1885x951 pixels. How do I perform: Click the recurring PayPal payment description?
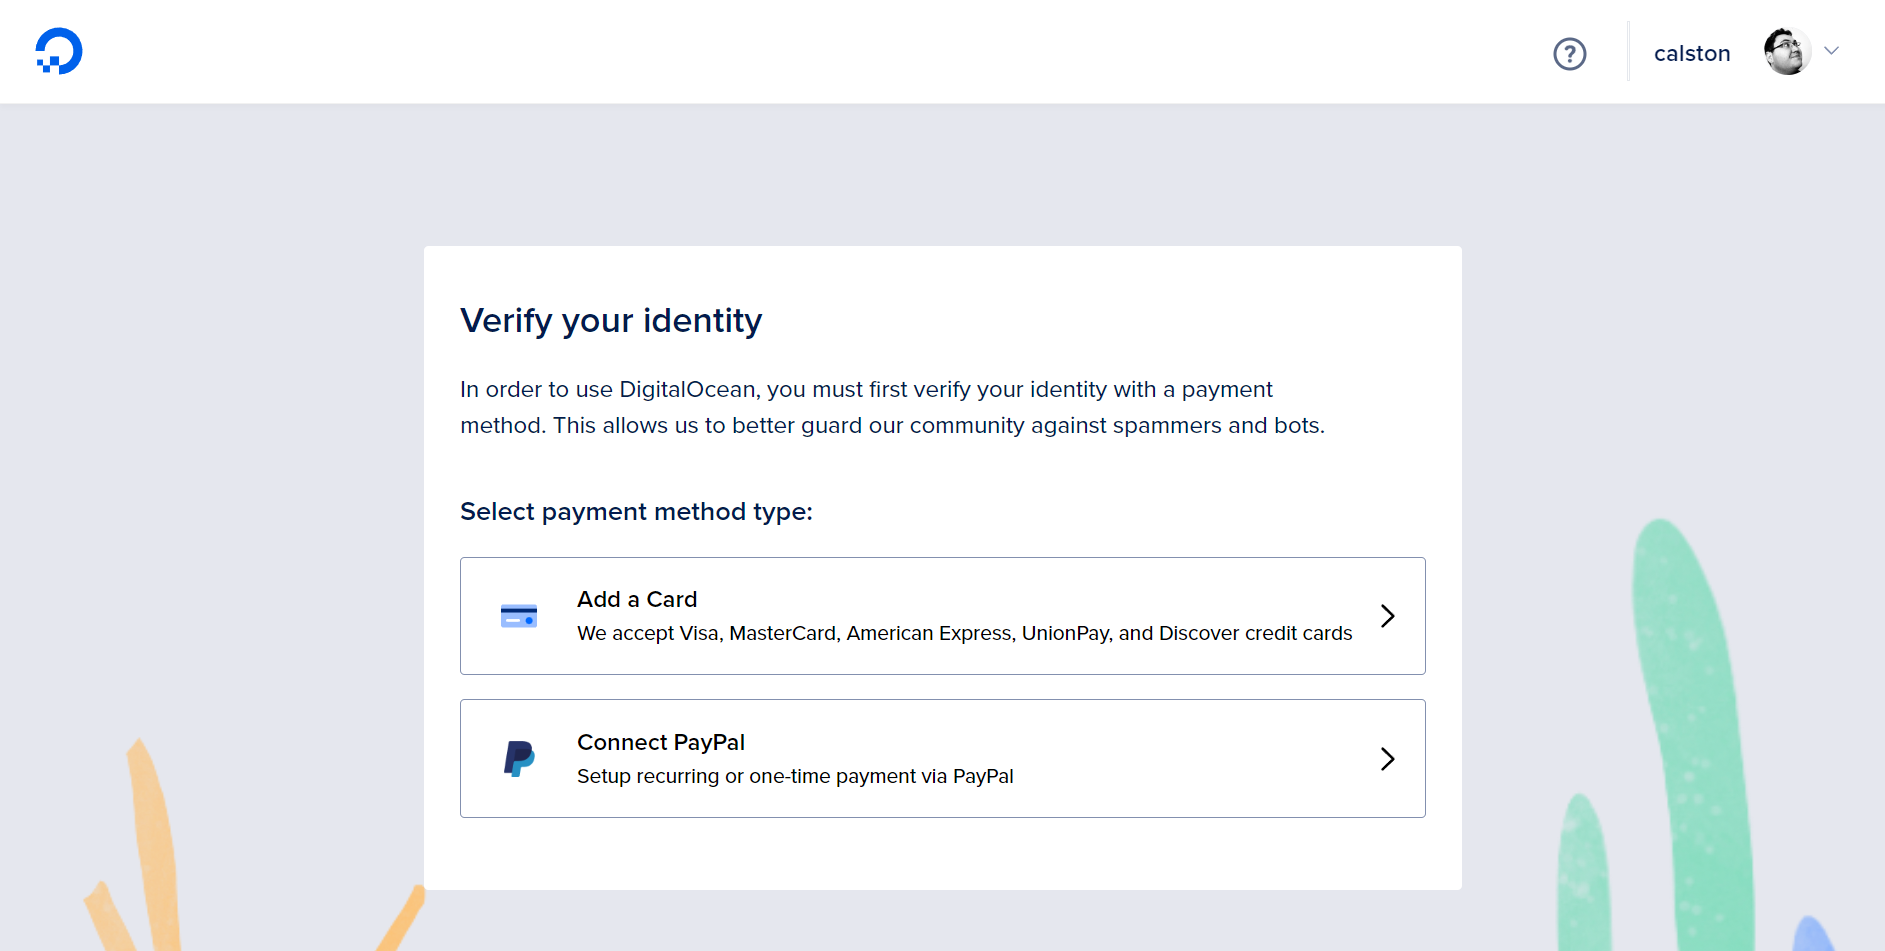pos(795,775)
